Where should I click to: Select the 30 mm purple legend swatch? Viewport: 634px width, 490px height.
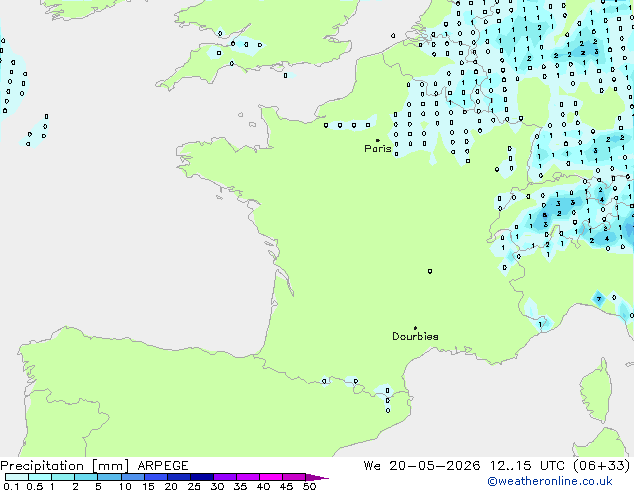(225, 477)
